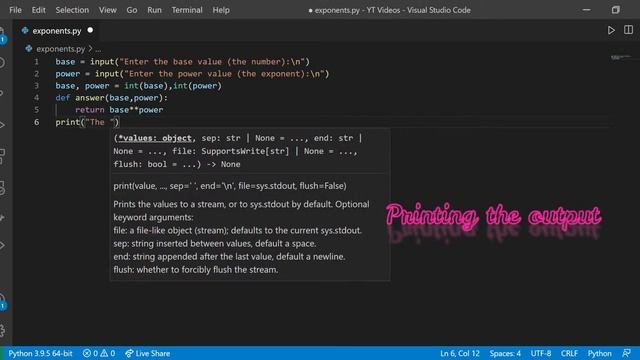Open the Go menu
Image resolution: width=640 pixels, height=360 pixels.
[131, 10]
